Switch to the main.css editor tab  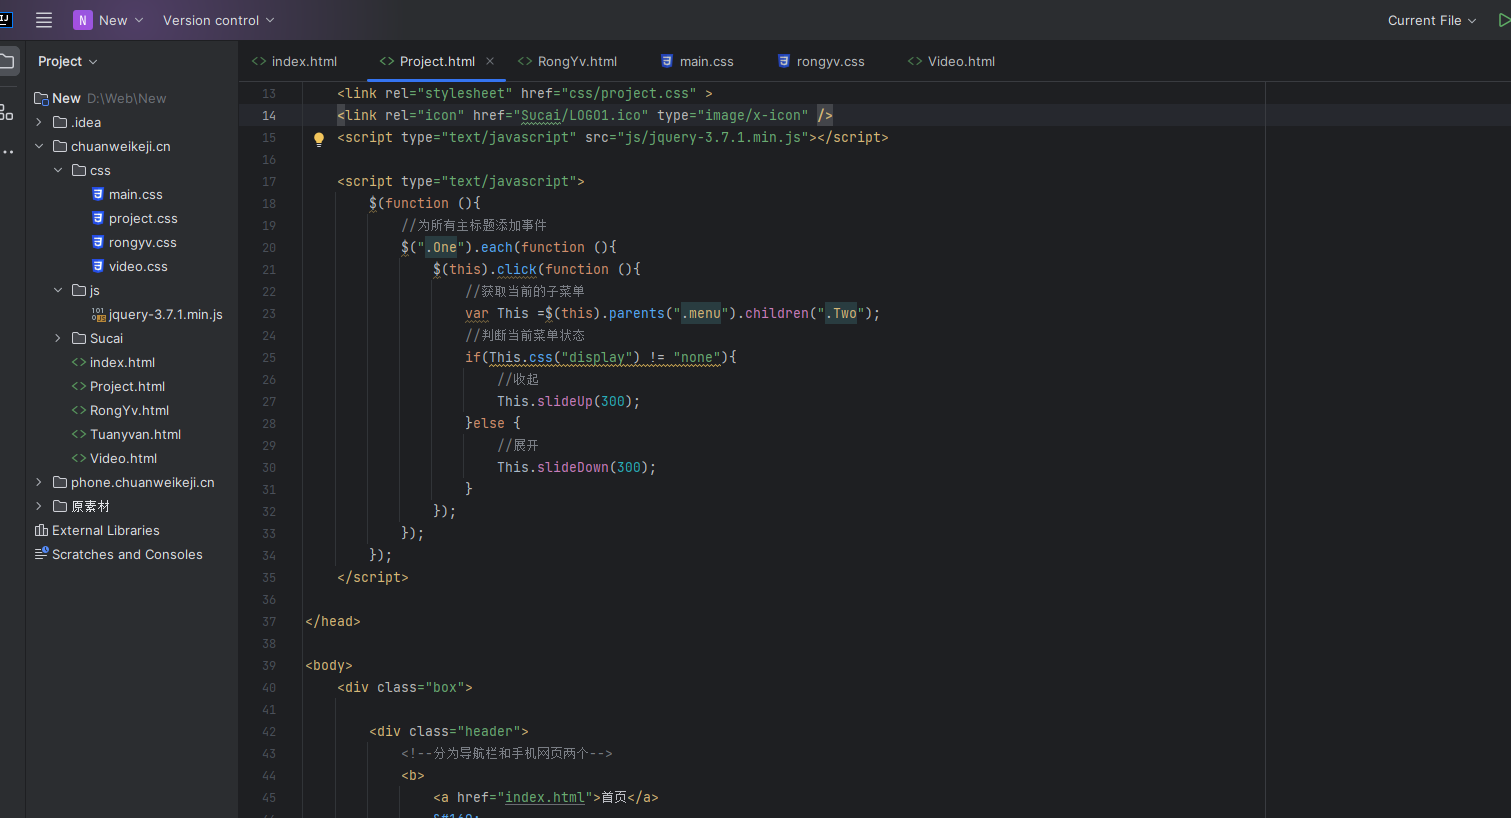click(697, 61)
